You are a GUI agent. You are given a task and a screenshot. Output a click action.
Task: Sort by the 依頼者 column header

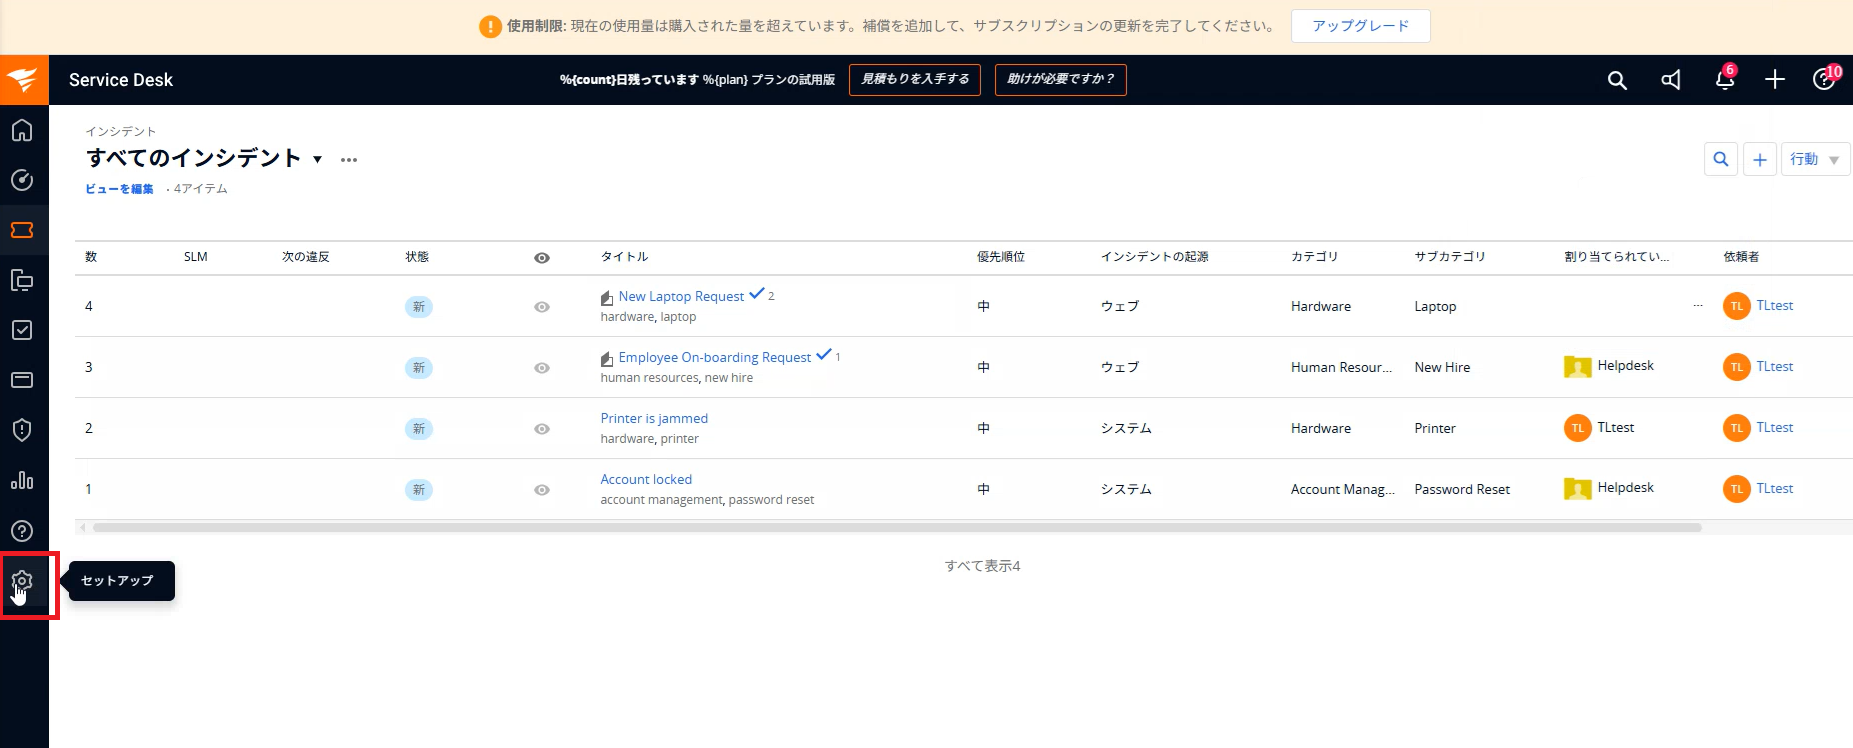point(1741,257)
